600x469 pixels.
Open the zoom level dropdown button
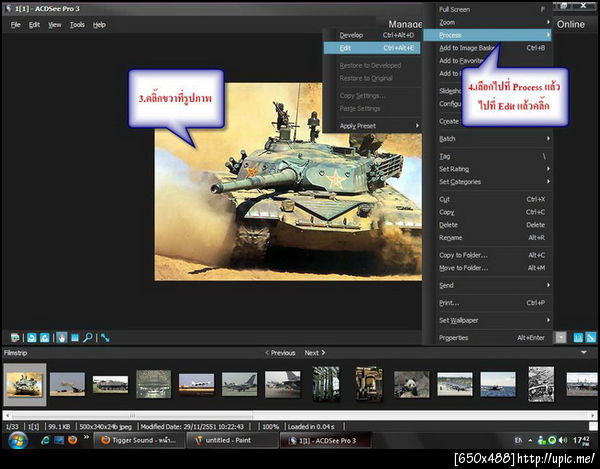pyautogui.click(x=561, y=338)
